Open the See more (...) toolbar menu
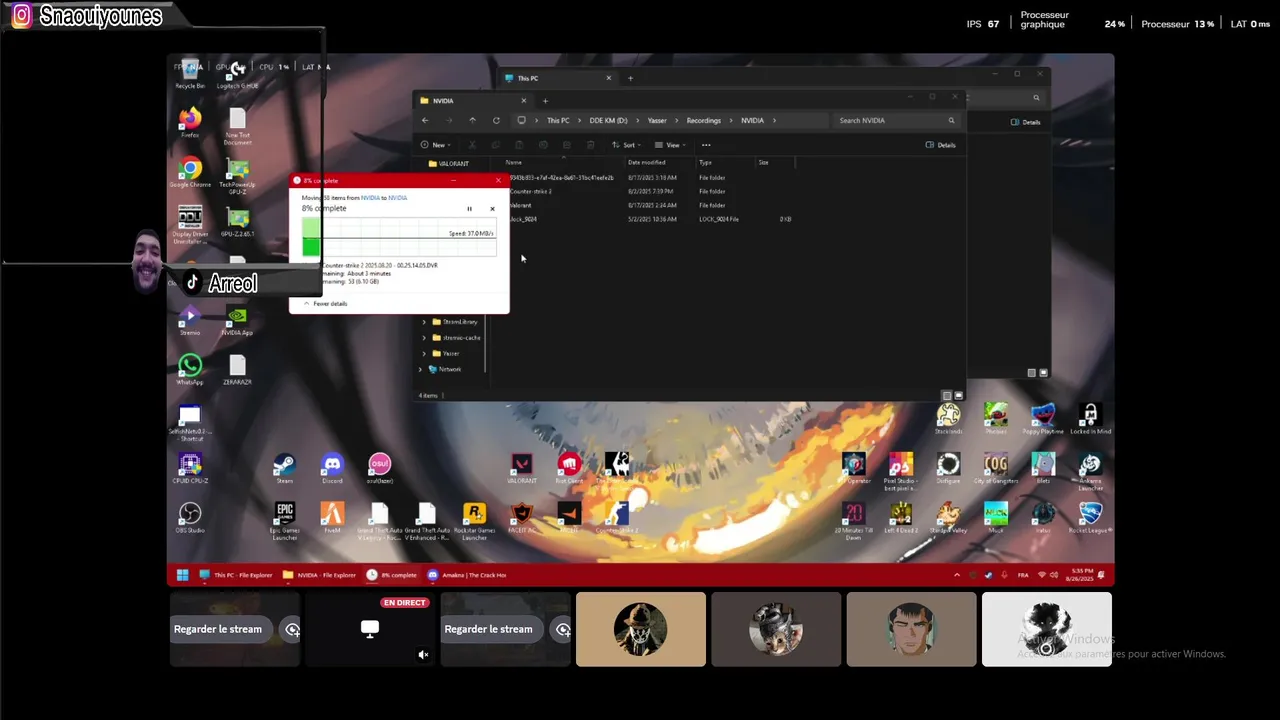Image resolution: width=1280 pixels, height=720 pixels. [706, 145]
